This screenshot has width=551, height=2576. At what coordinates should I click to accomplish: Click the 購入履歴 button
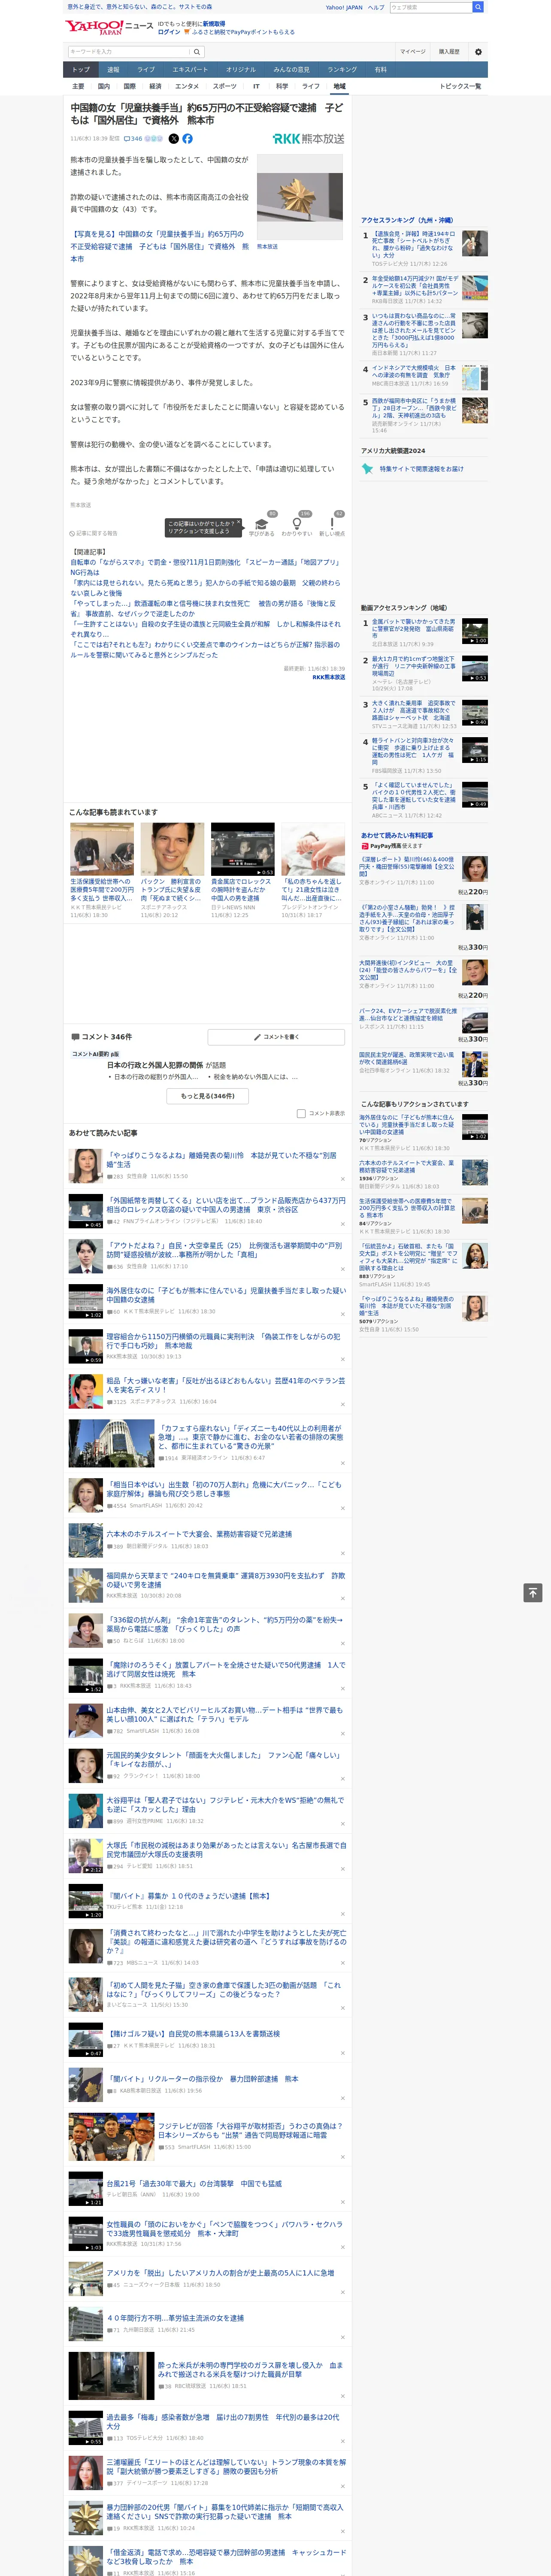tap(449, 52)
